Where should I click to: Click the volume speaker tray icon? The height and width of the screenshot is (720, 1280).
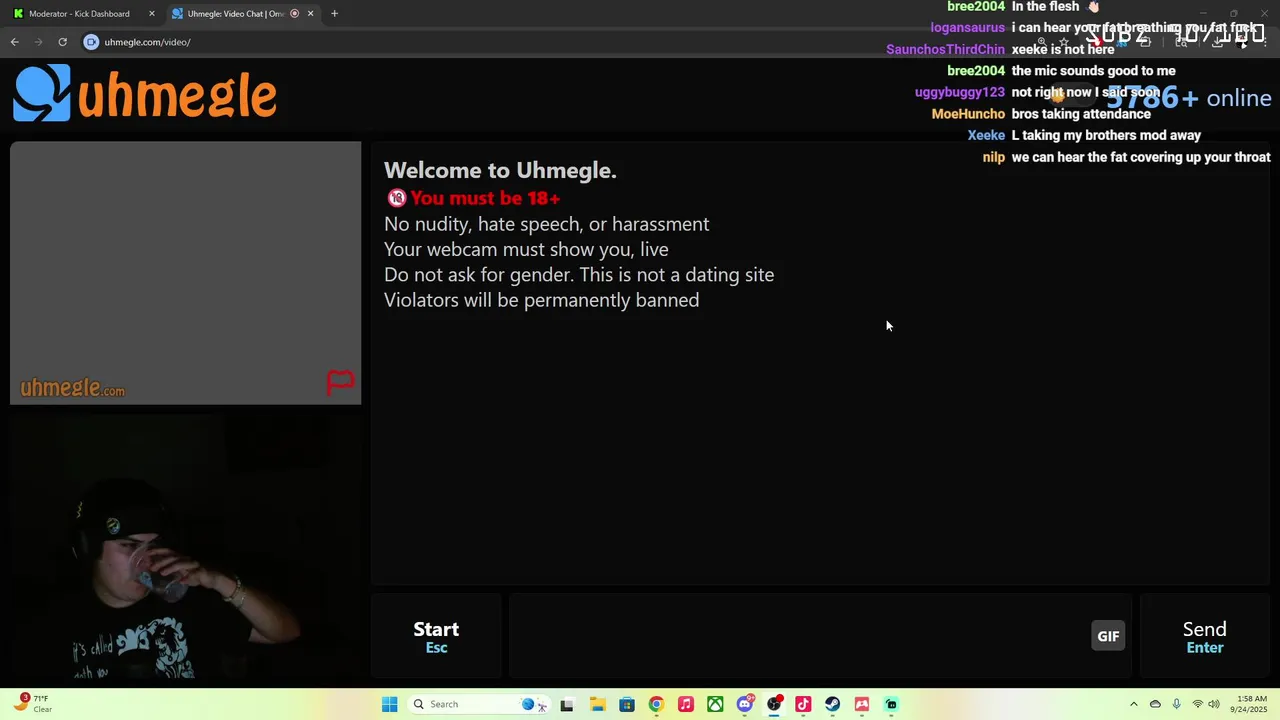pyautogui.click(x=1214, y=704)
